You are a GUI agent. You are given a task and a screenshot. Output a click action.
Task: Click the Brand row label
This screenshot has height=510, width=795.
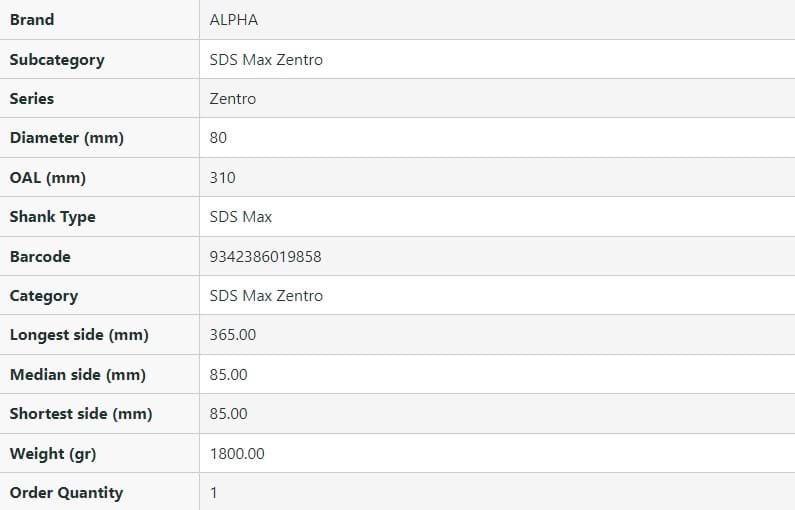pyautogui.click(x=32, y=20)
